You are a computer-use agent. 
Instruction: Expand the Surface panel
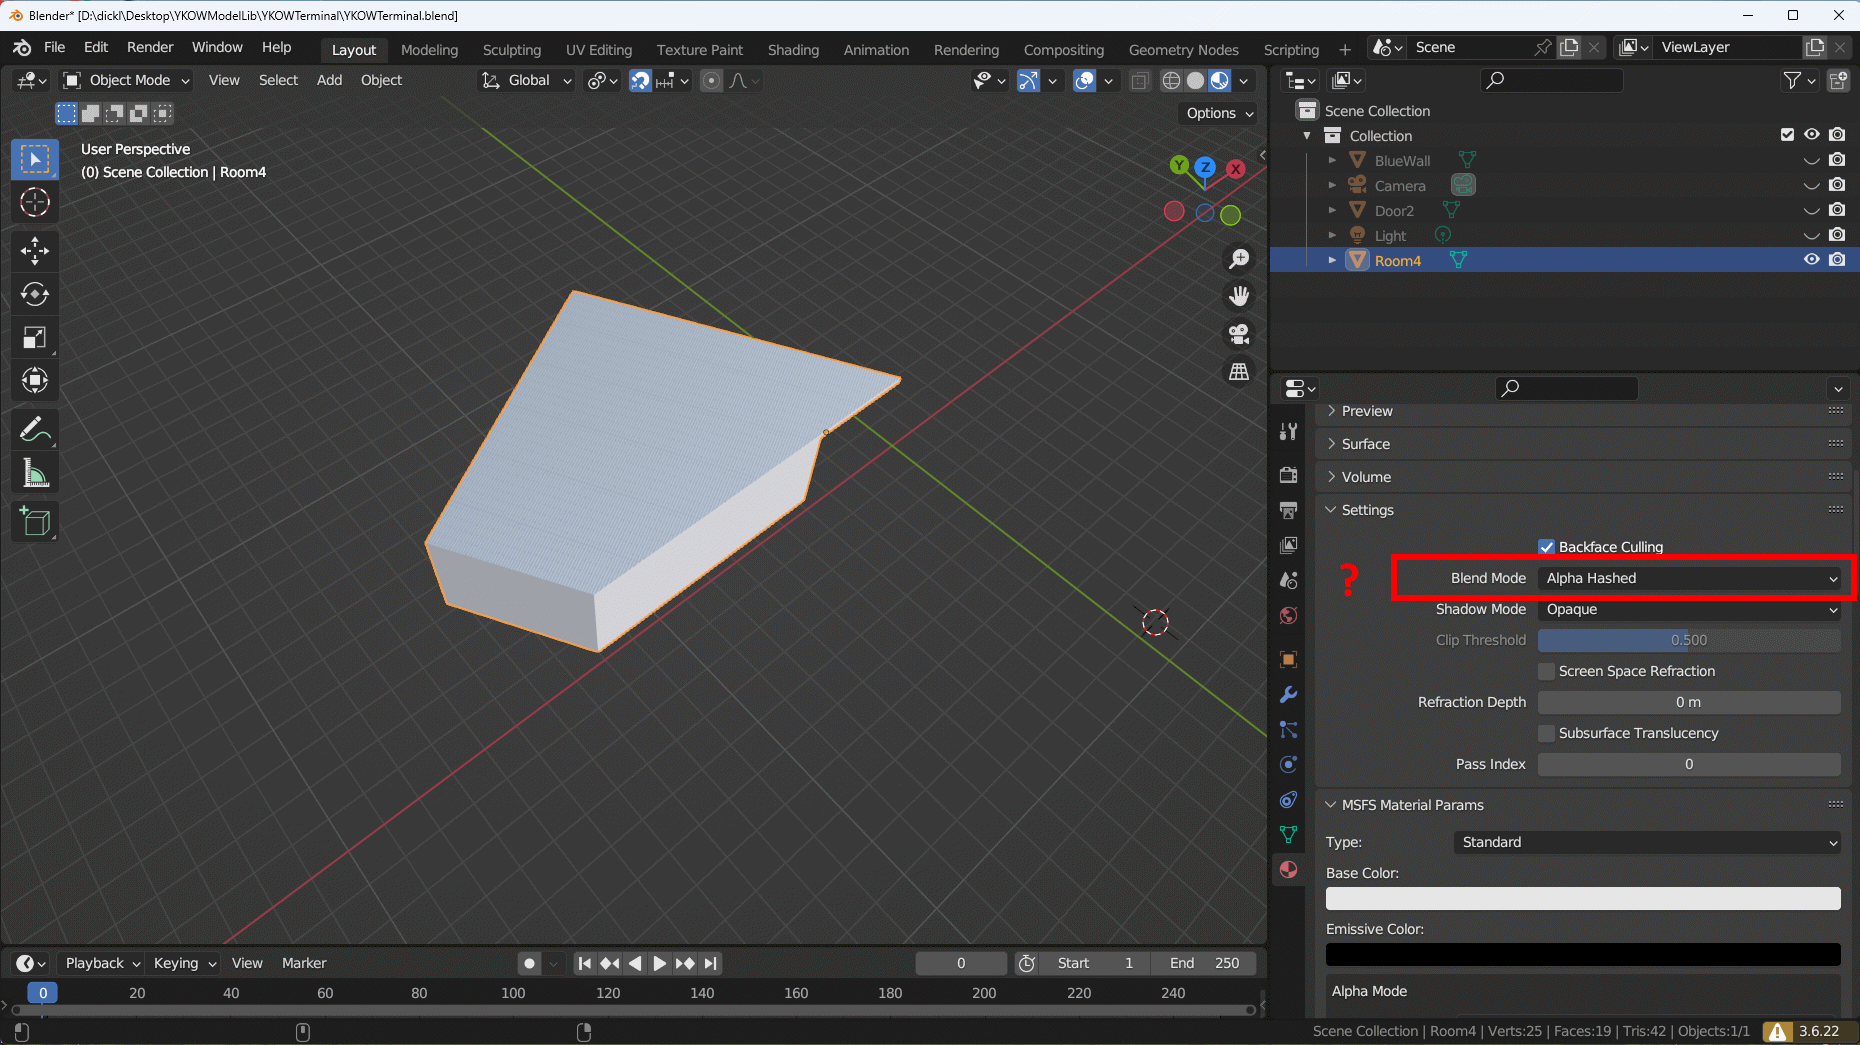1365,444
